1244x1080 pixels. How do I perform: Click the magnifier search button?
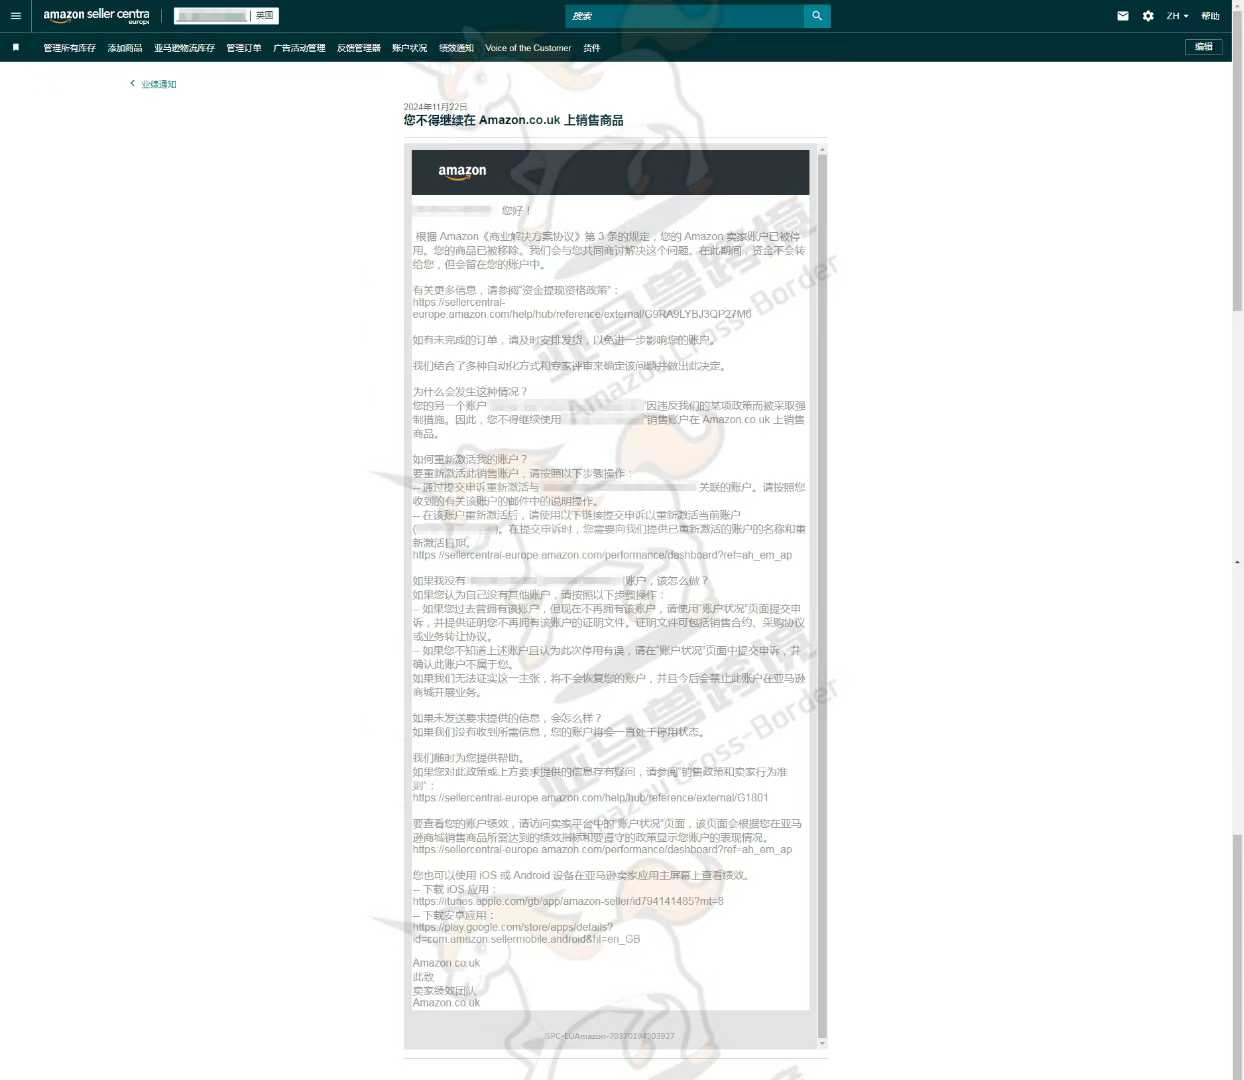point(817,16)
